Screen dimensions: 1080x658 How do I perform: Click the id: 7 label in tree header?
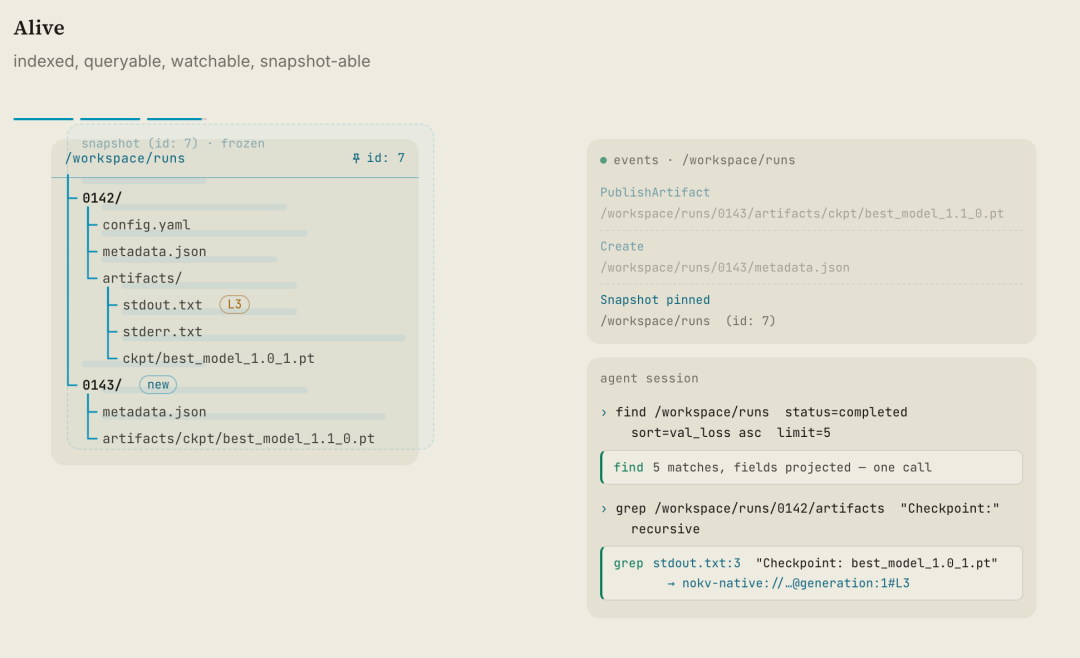click(386, 158)
